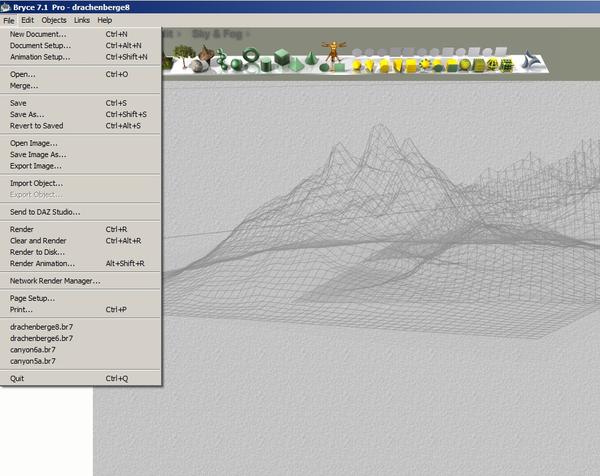This screenshot has width=600, height=476.
Task: Create a green sphere primitive
Action: coord(235,65)
